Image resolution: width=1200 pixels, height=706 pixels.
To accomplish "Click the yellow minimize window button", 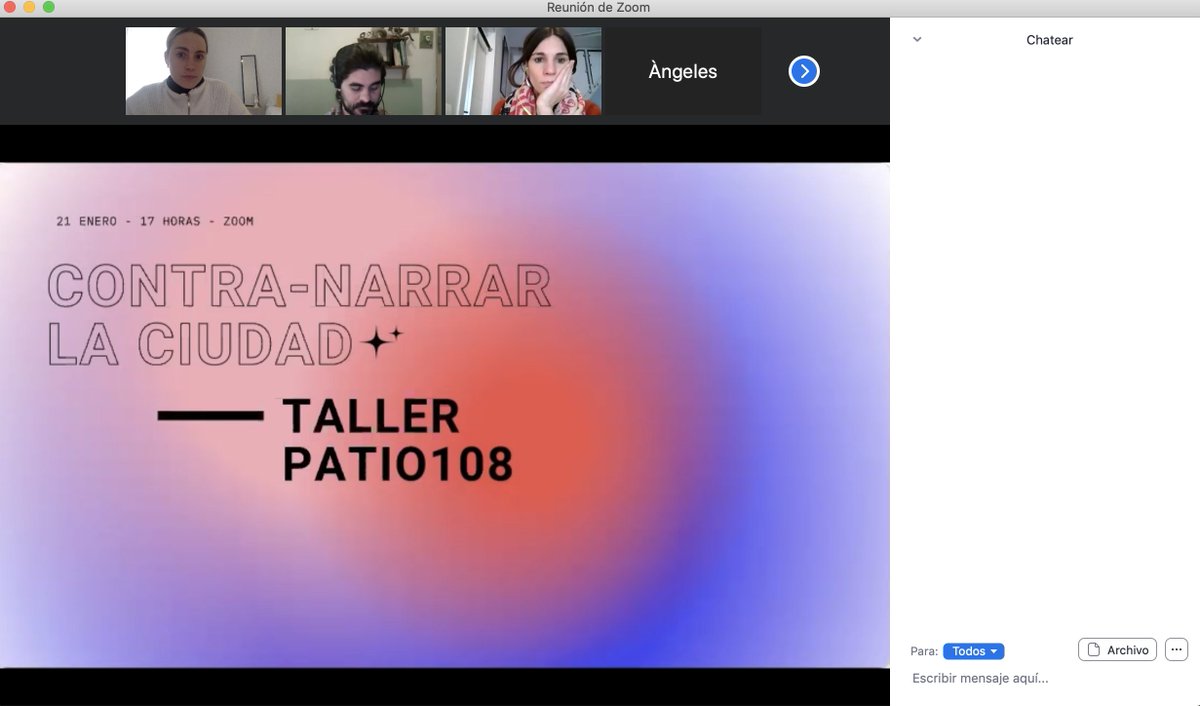I will [x=28, y=7].
